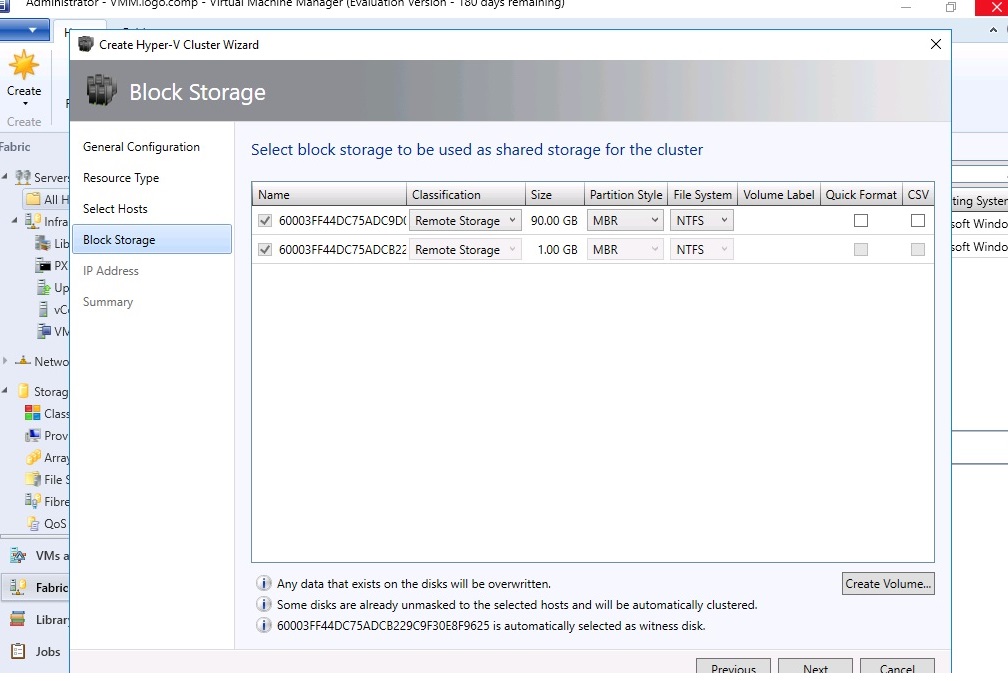
Task: Open File System dropdown for 90.00 GB disk
Action: pyautogui.click(x=701, y=221)
